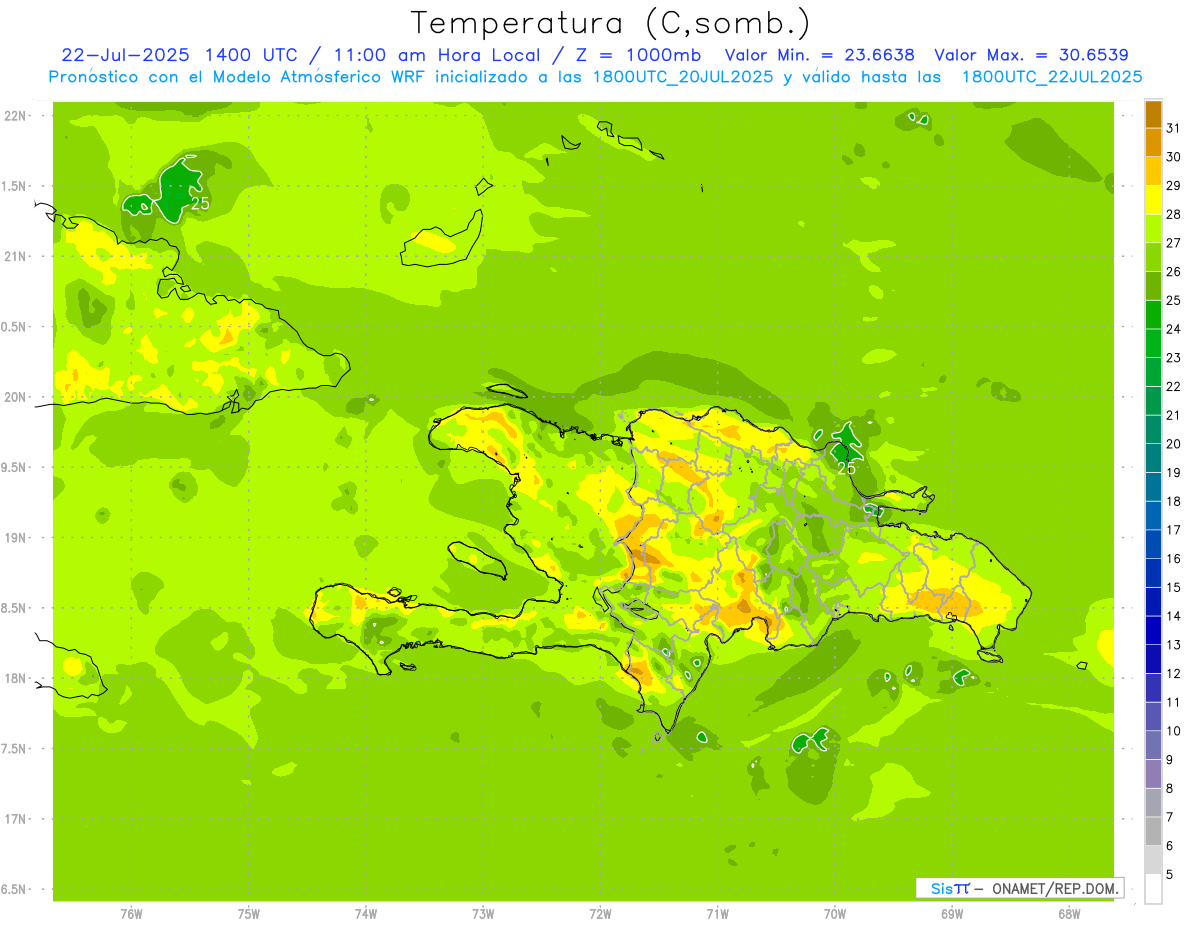Image resolution: width=1200 pixels, height=927 pixels.
Task: Click the purple swatch between 8 and 9
Action: pos(1153,774)
